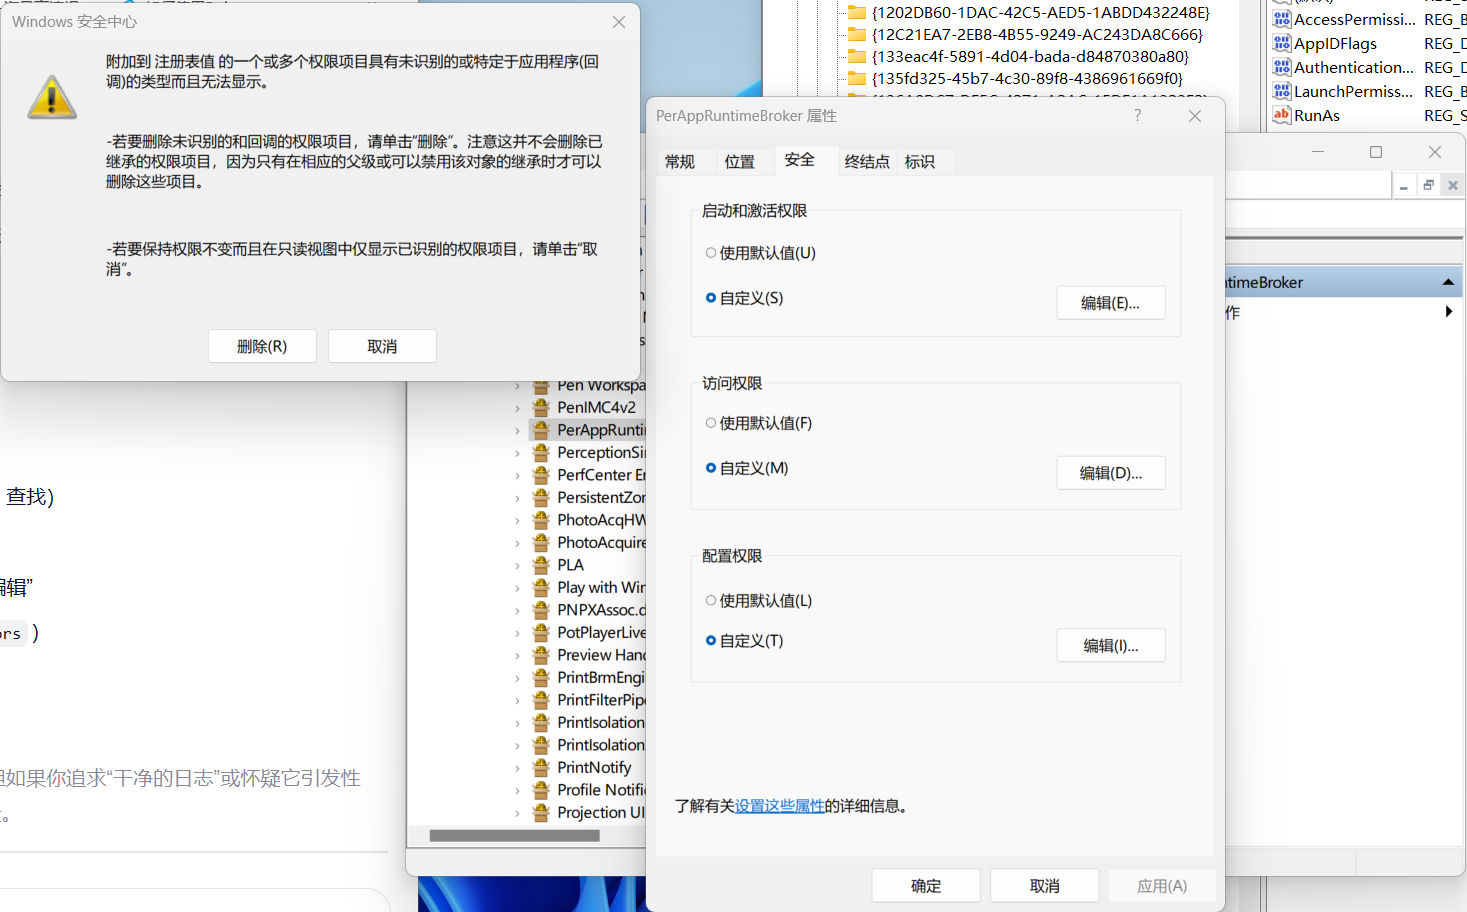Select the PLA registry key icon
The height and width of the screenshot is (912, 1467).
pyautogui.click(x=539, y=564)
